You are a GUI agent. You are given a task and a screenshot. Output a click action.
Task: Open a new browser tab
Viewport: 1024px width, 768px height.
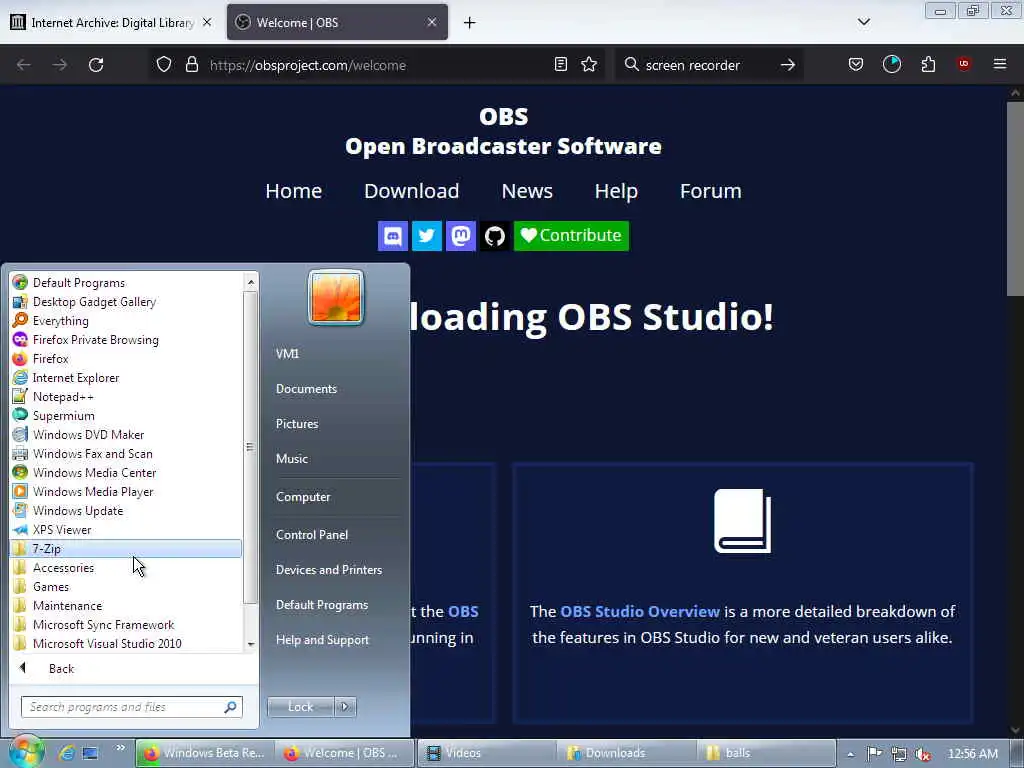[470, 23]
